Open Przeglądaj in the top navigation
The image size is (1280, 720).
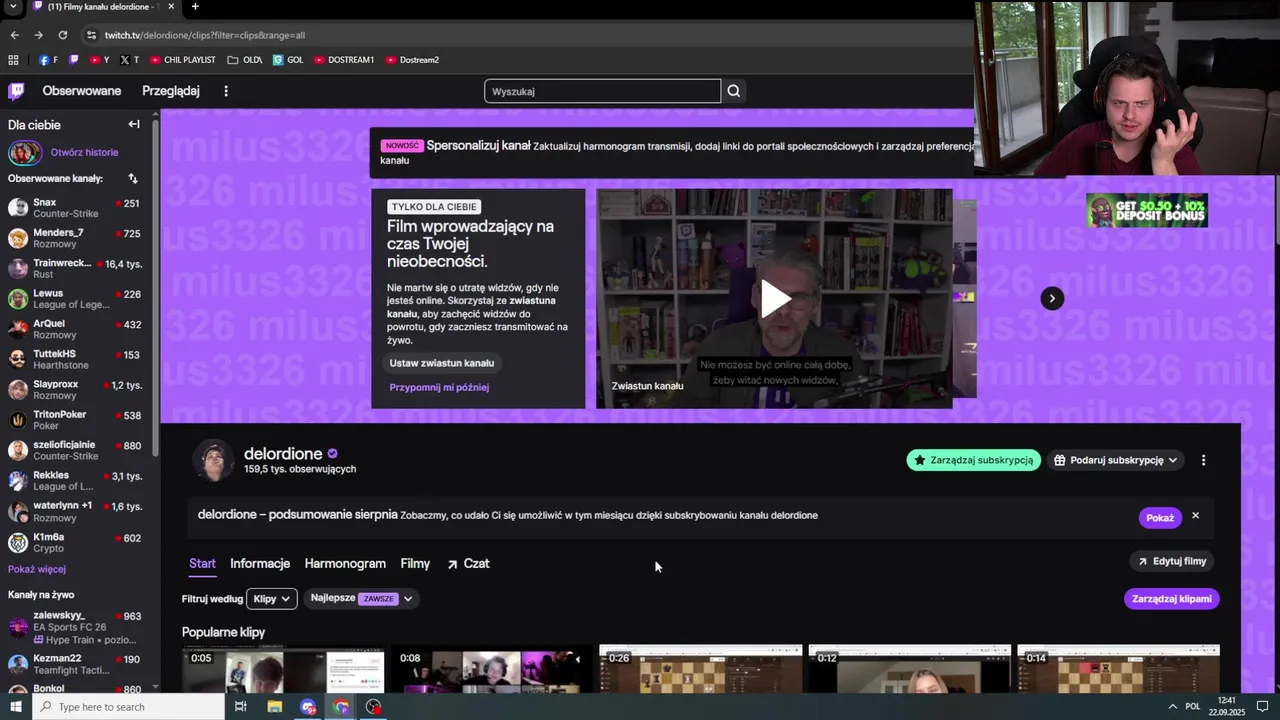point(171,91)
